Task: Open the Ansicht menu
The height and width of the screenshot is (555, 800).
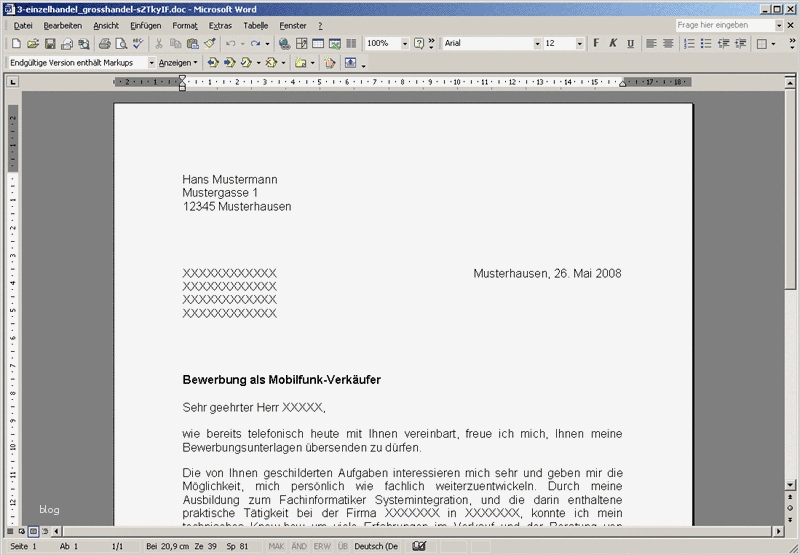Action: (x=106, y=26)
